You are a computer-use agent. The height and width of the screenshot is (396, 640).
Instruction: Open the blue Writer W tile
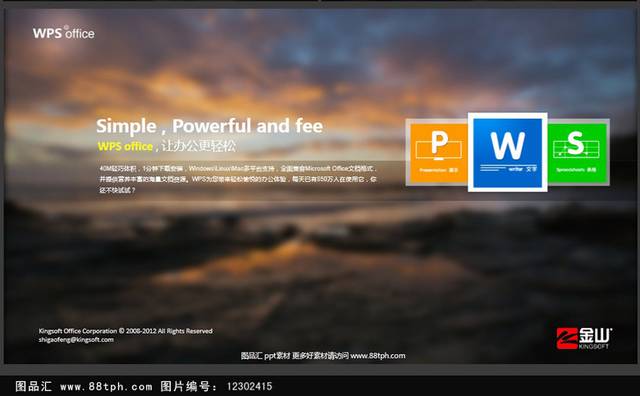508,152
